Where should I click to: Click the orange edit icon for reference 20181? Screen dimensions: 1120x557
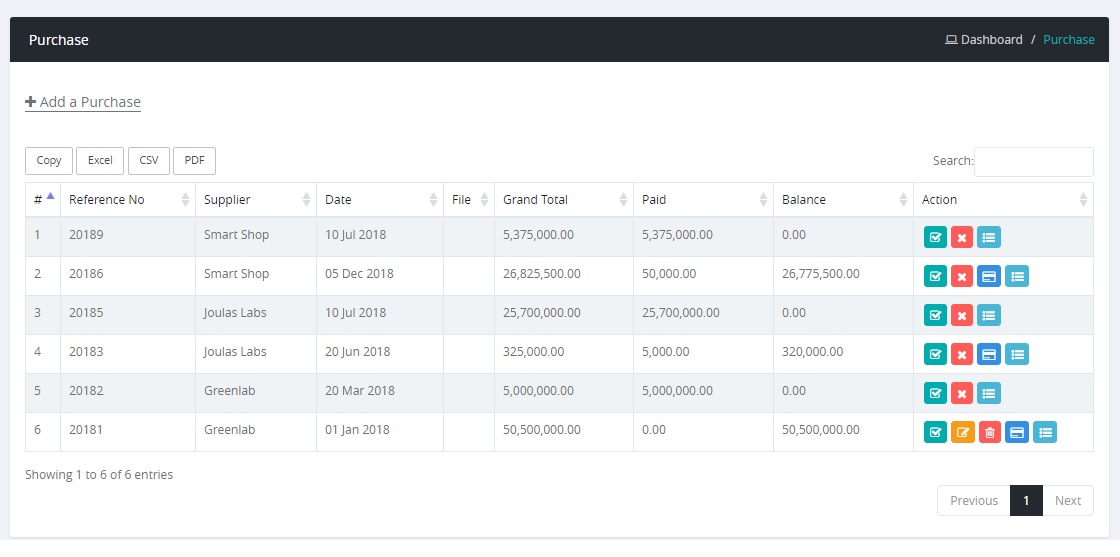962,432
